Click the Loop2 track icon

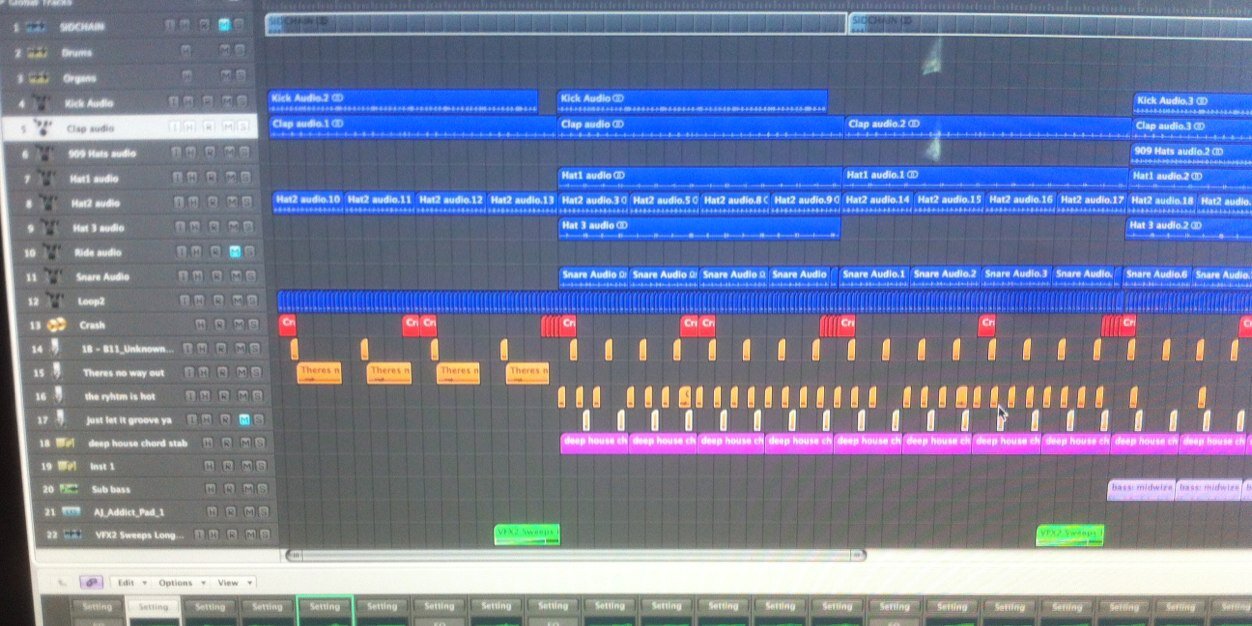coord(55,300)
